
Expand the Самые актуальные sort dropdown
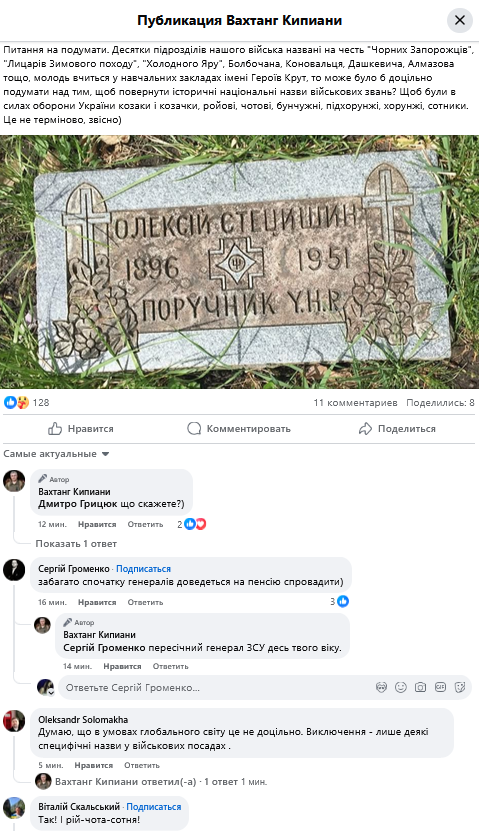(56, 454)
